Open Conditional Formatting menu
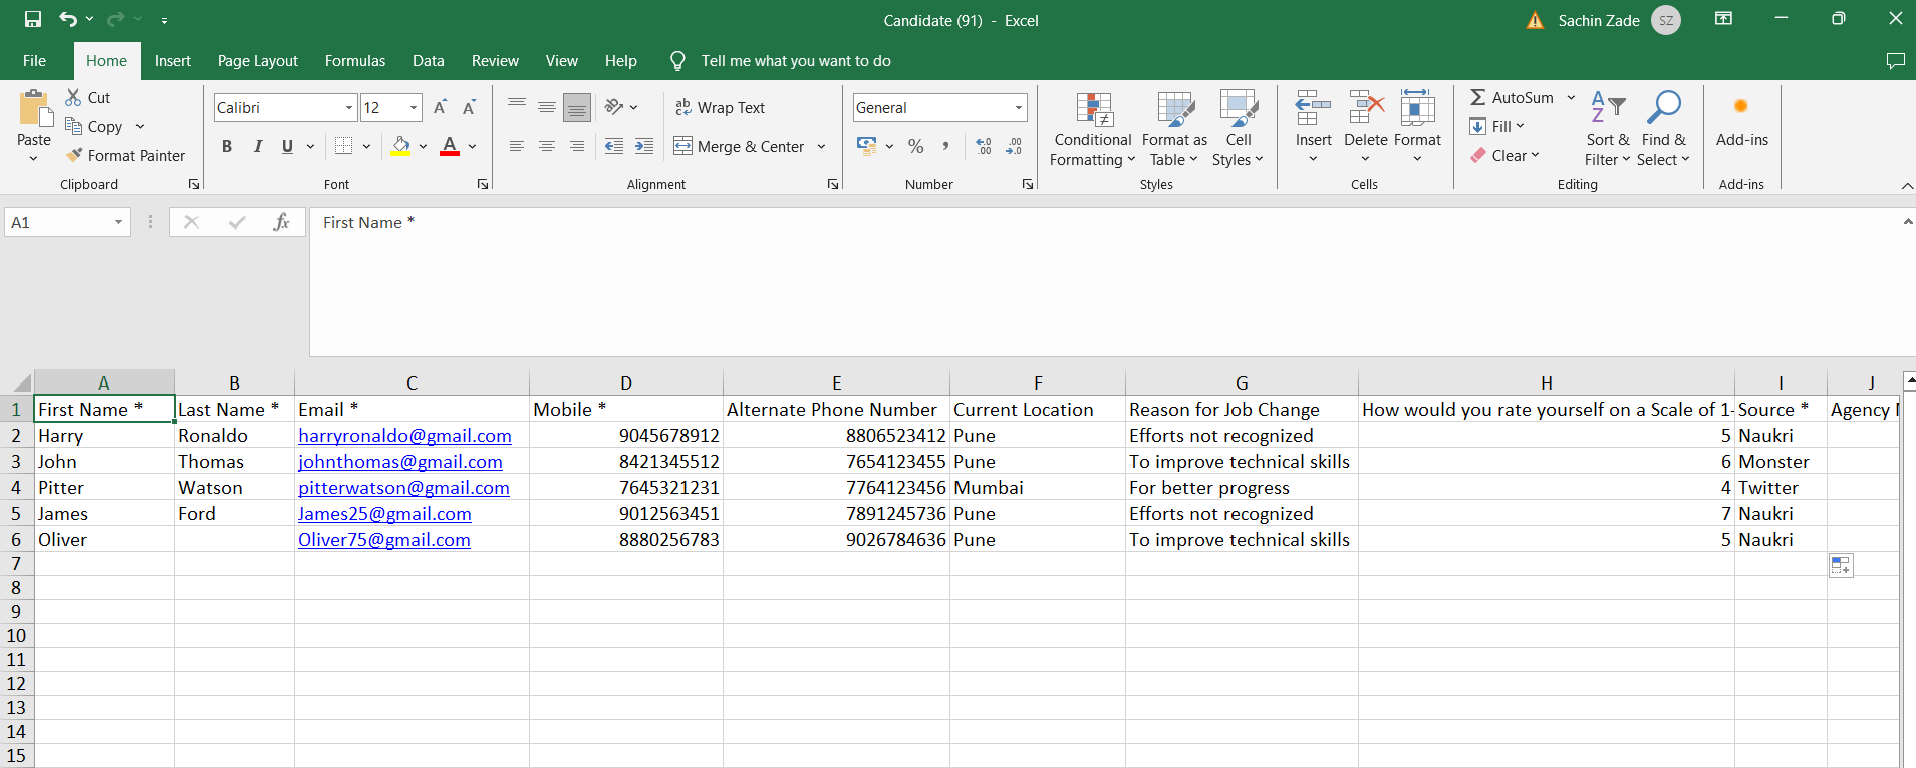The height and width of the screenshot is (768, 1916). click(x=1092, y=130)
